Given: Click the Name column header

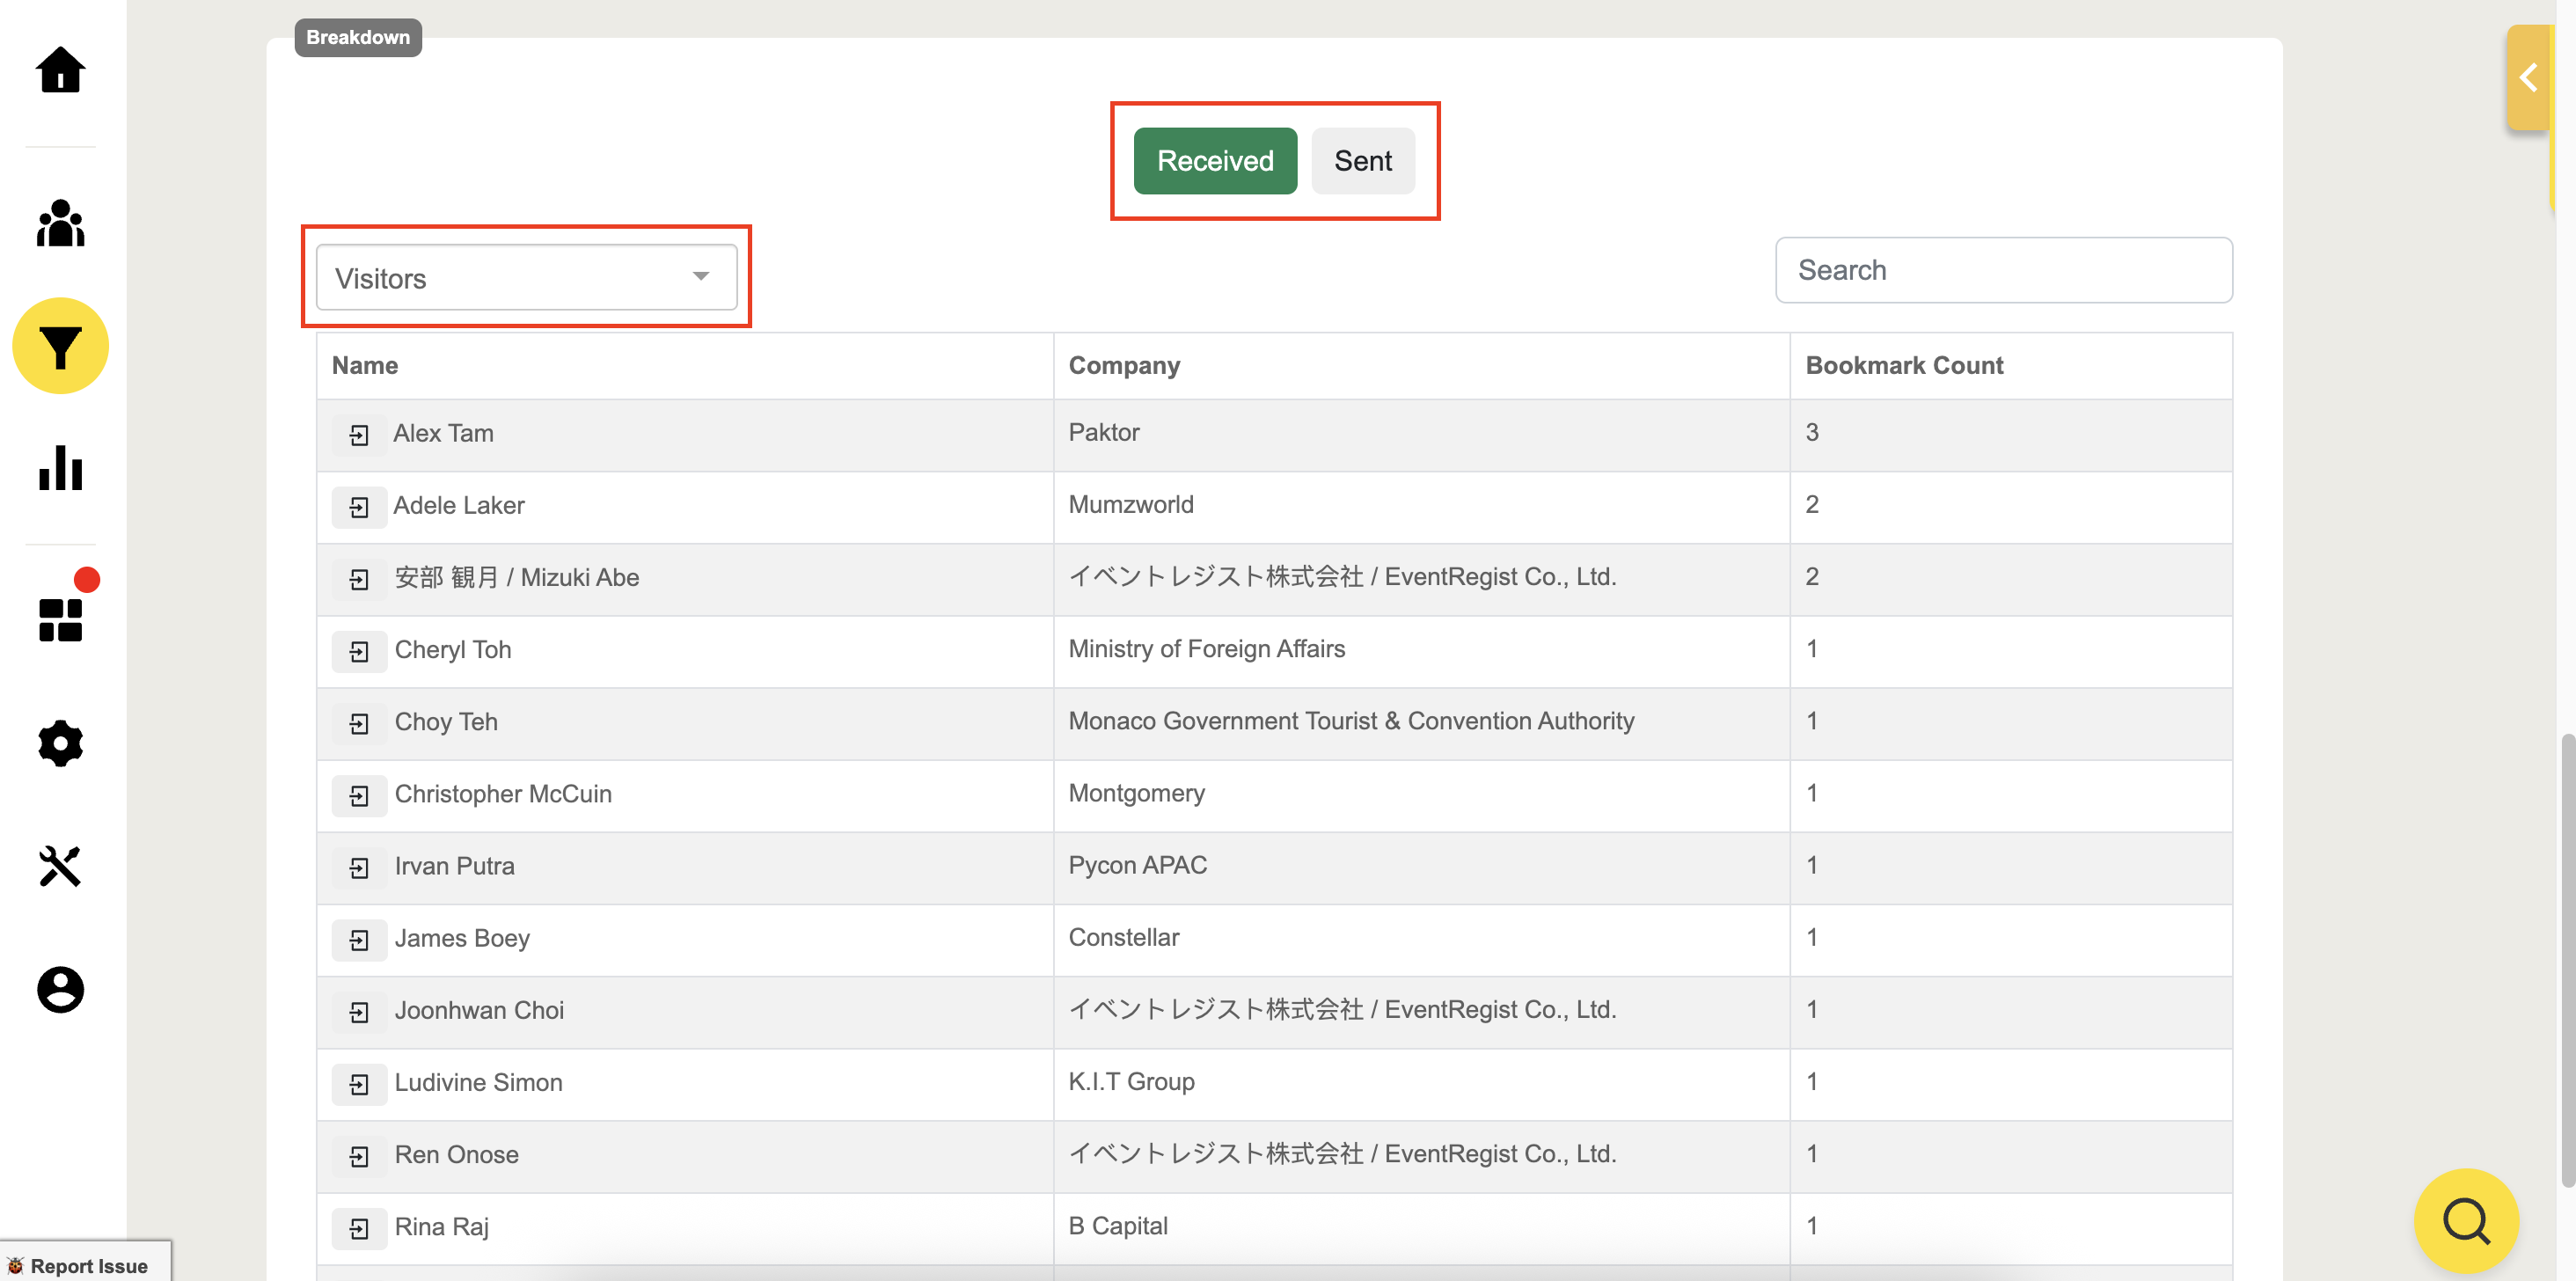Looking at the screenshot, I should (365, 366).
